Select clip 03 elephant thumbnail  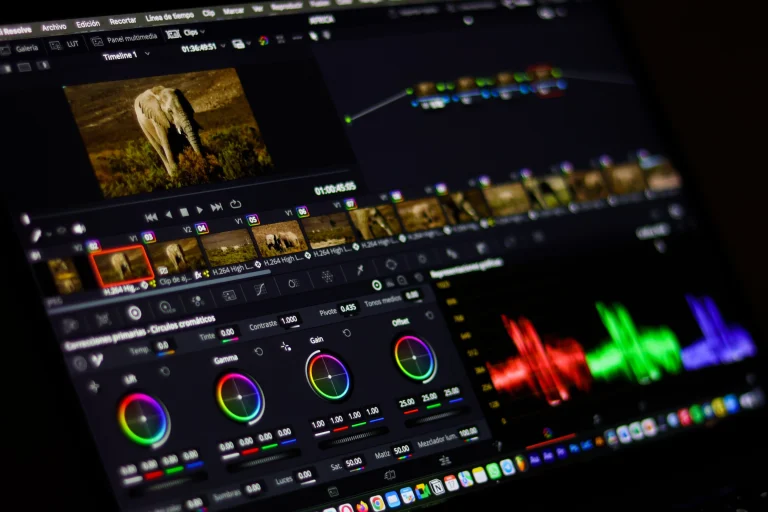pos(175,256)
